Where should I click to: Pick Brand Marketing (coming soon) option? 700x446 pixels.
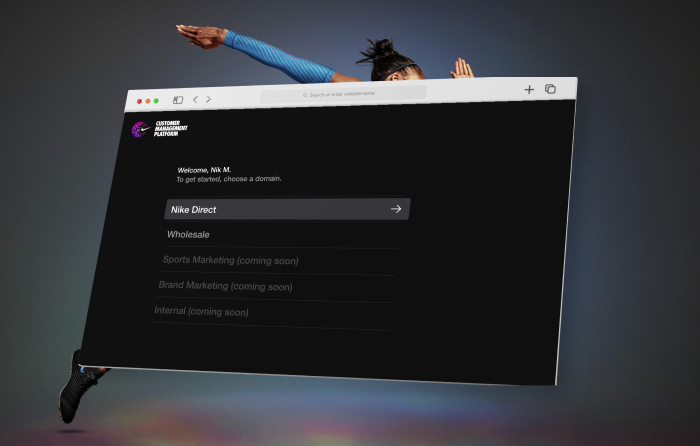point(225,286)
